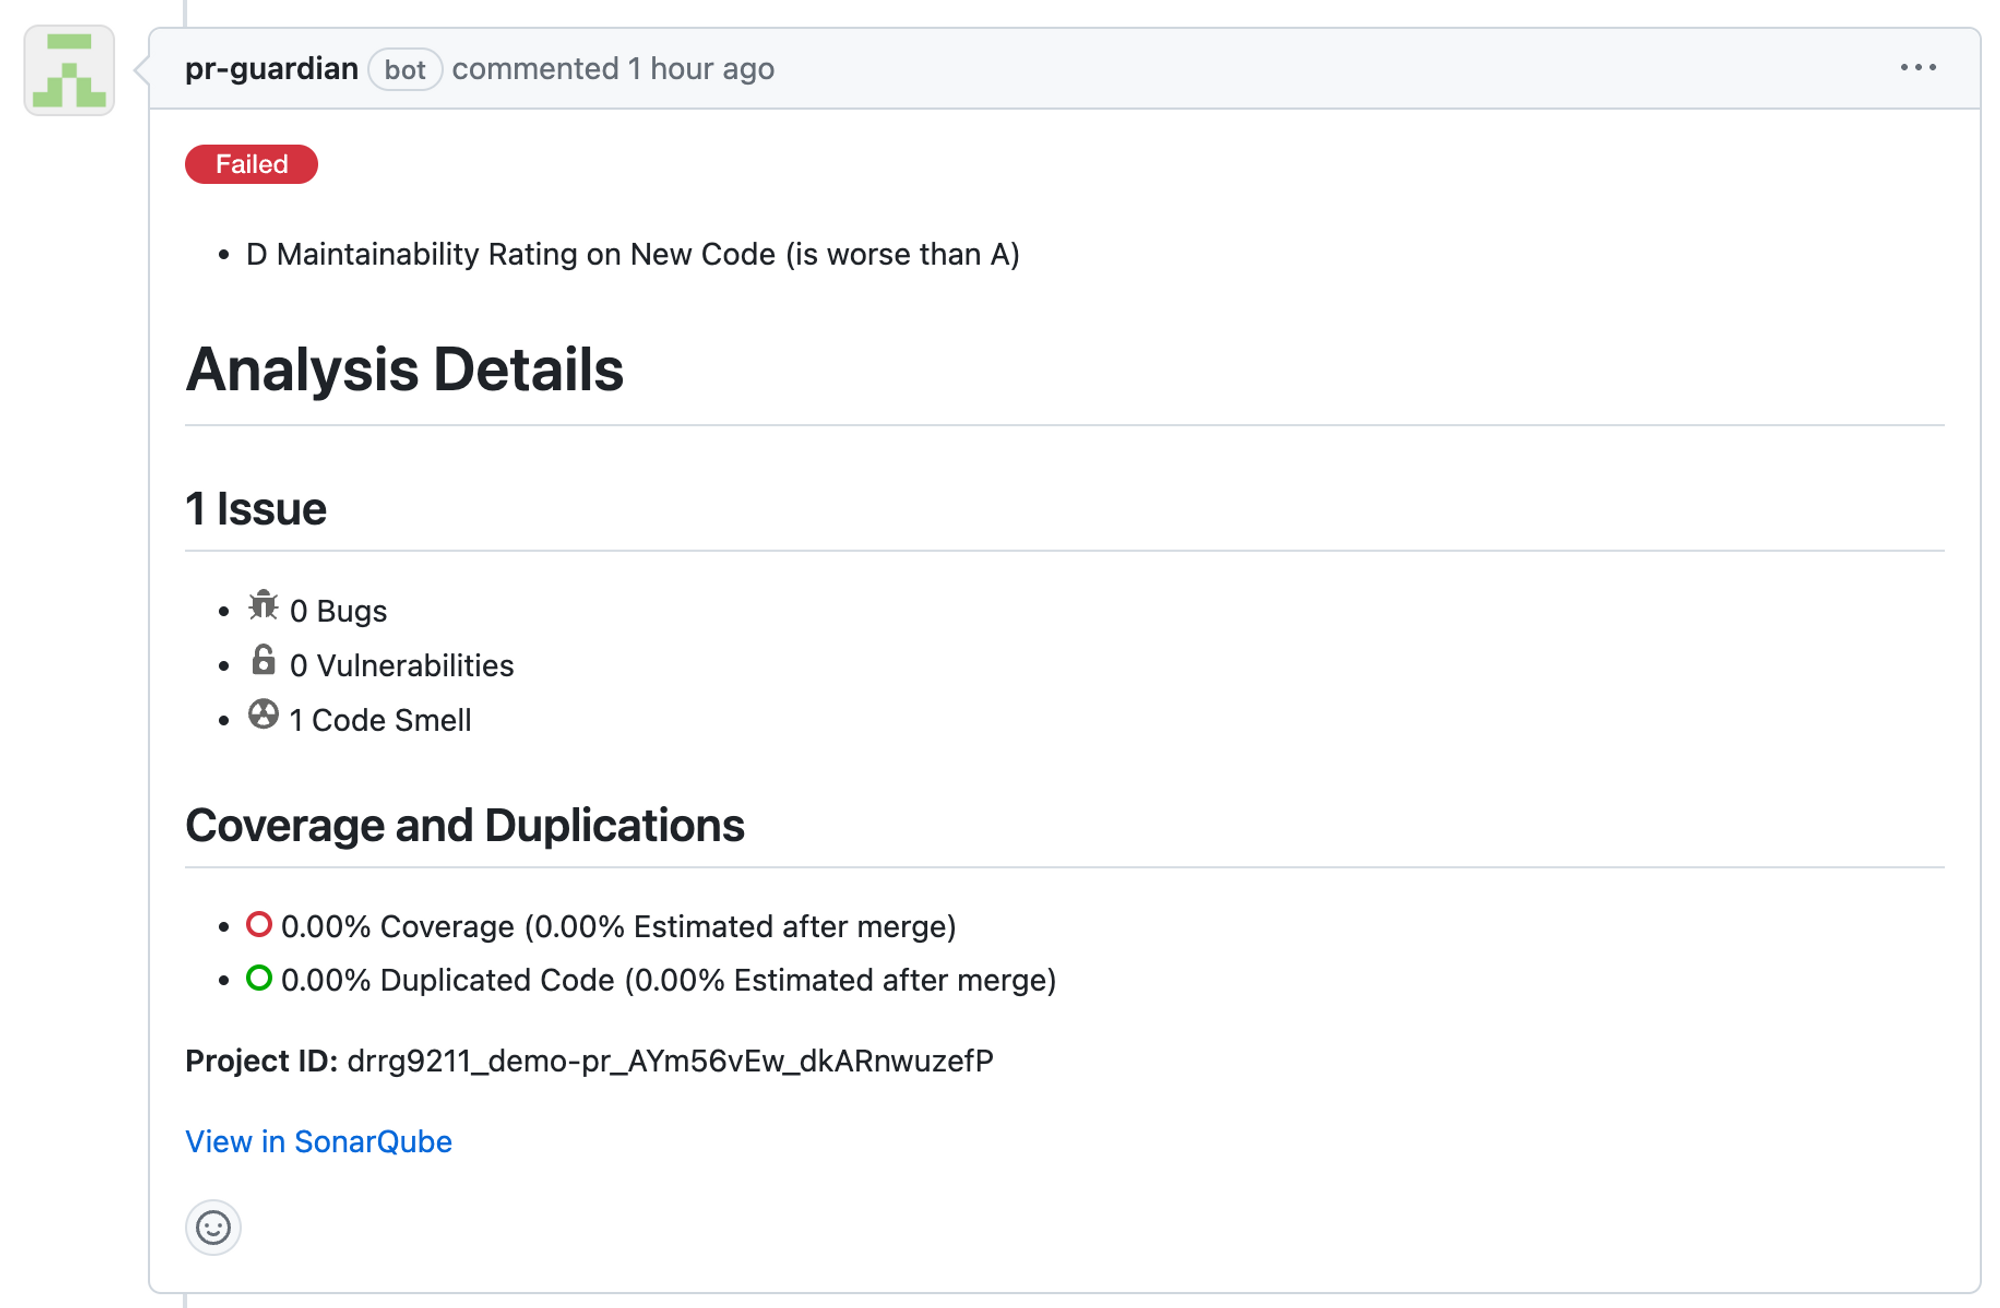The height and width of the screenshot is (1308, 2000).
Task: Click the pr-guardian username
Action: tap(271, 69)
